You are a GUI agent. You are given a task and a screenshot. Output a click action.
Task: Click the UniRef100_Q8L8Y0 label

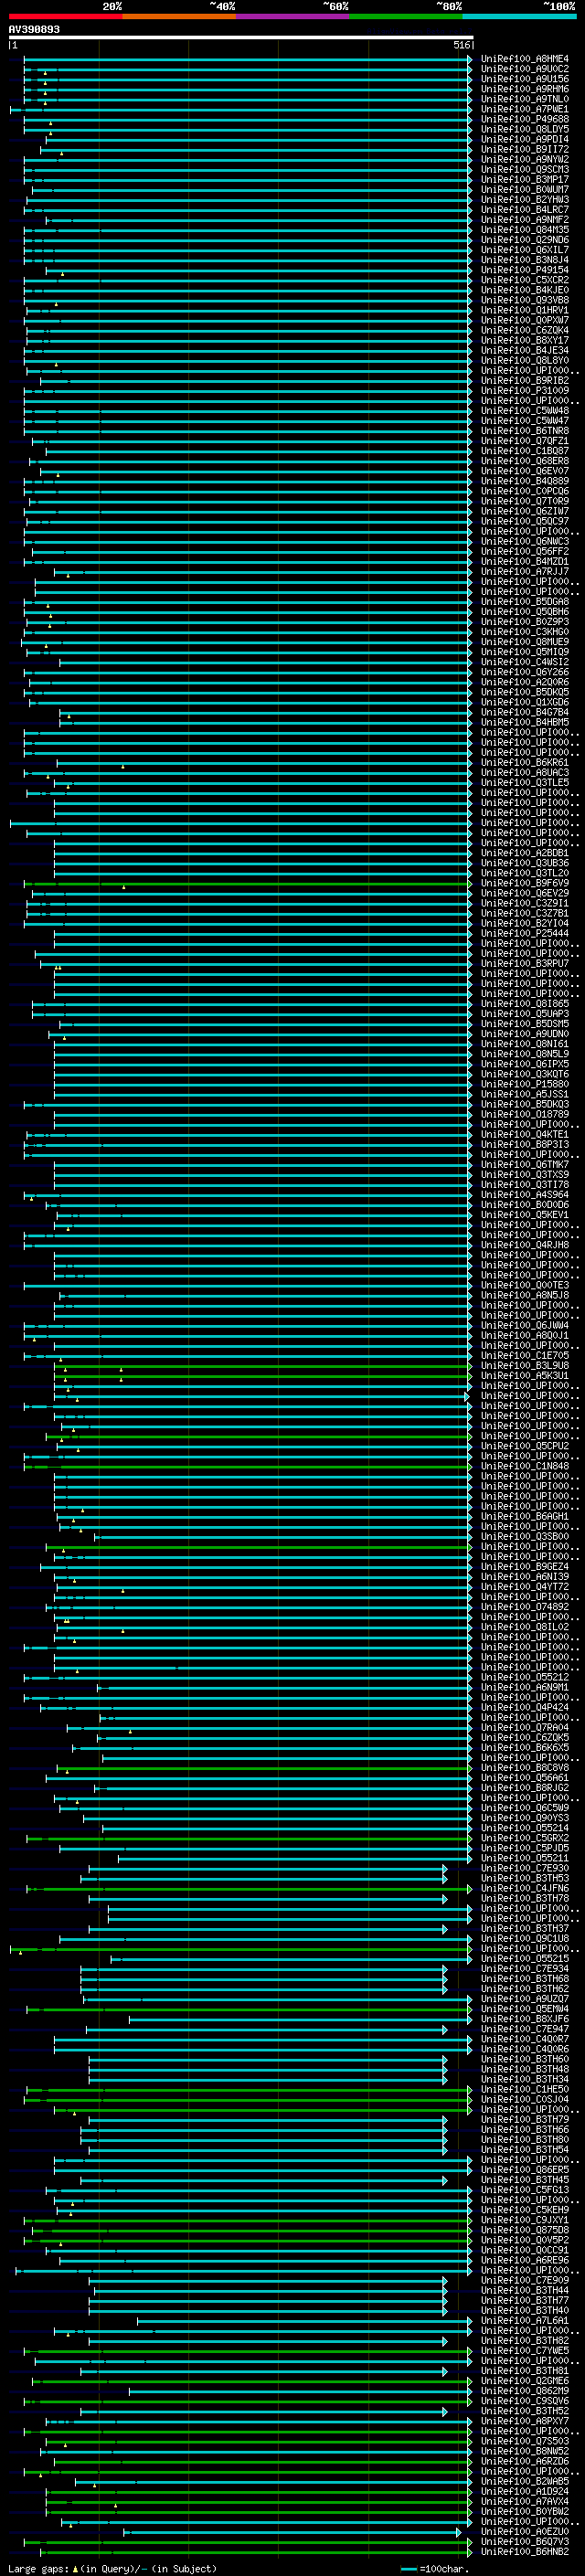[525, 360]
